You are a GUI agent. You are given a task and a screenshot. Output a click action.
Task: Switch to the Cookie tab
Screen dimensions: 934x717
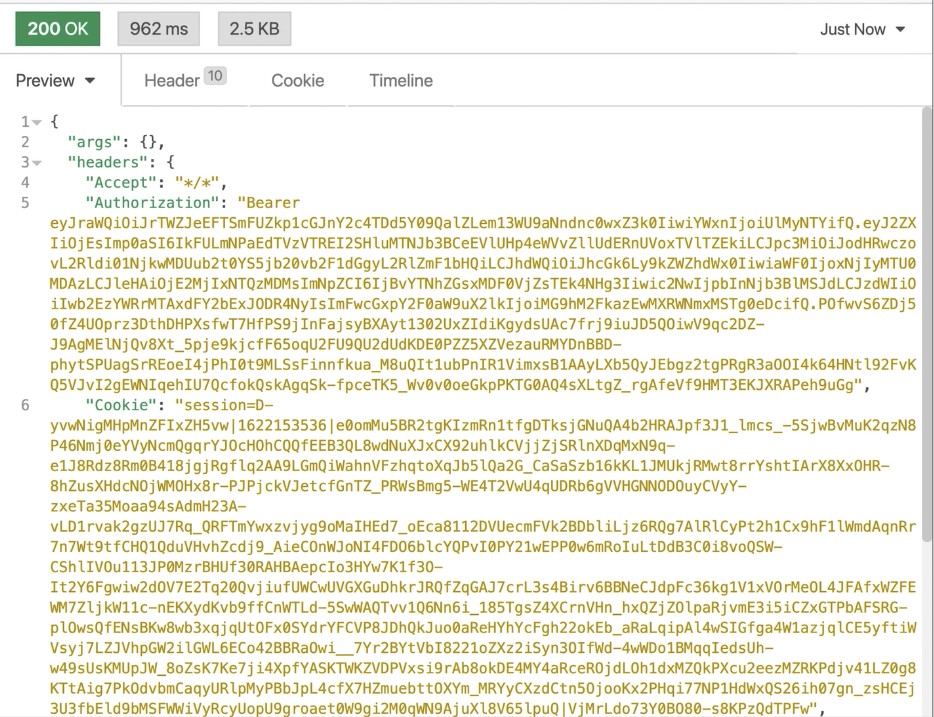point(297,81)
